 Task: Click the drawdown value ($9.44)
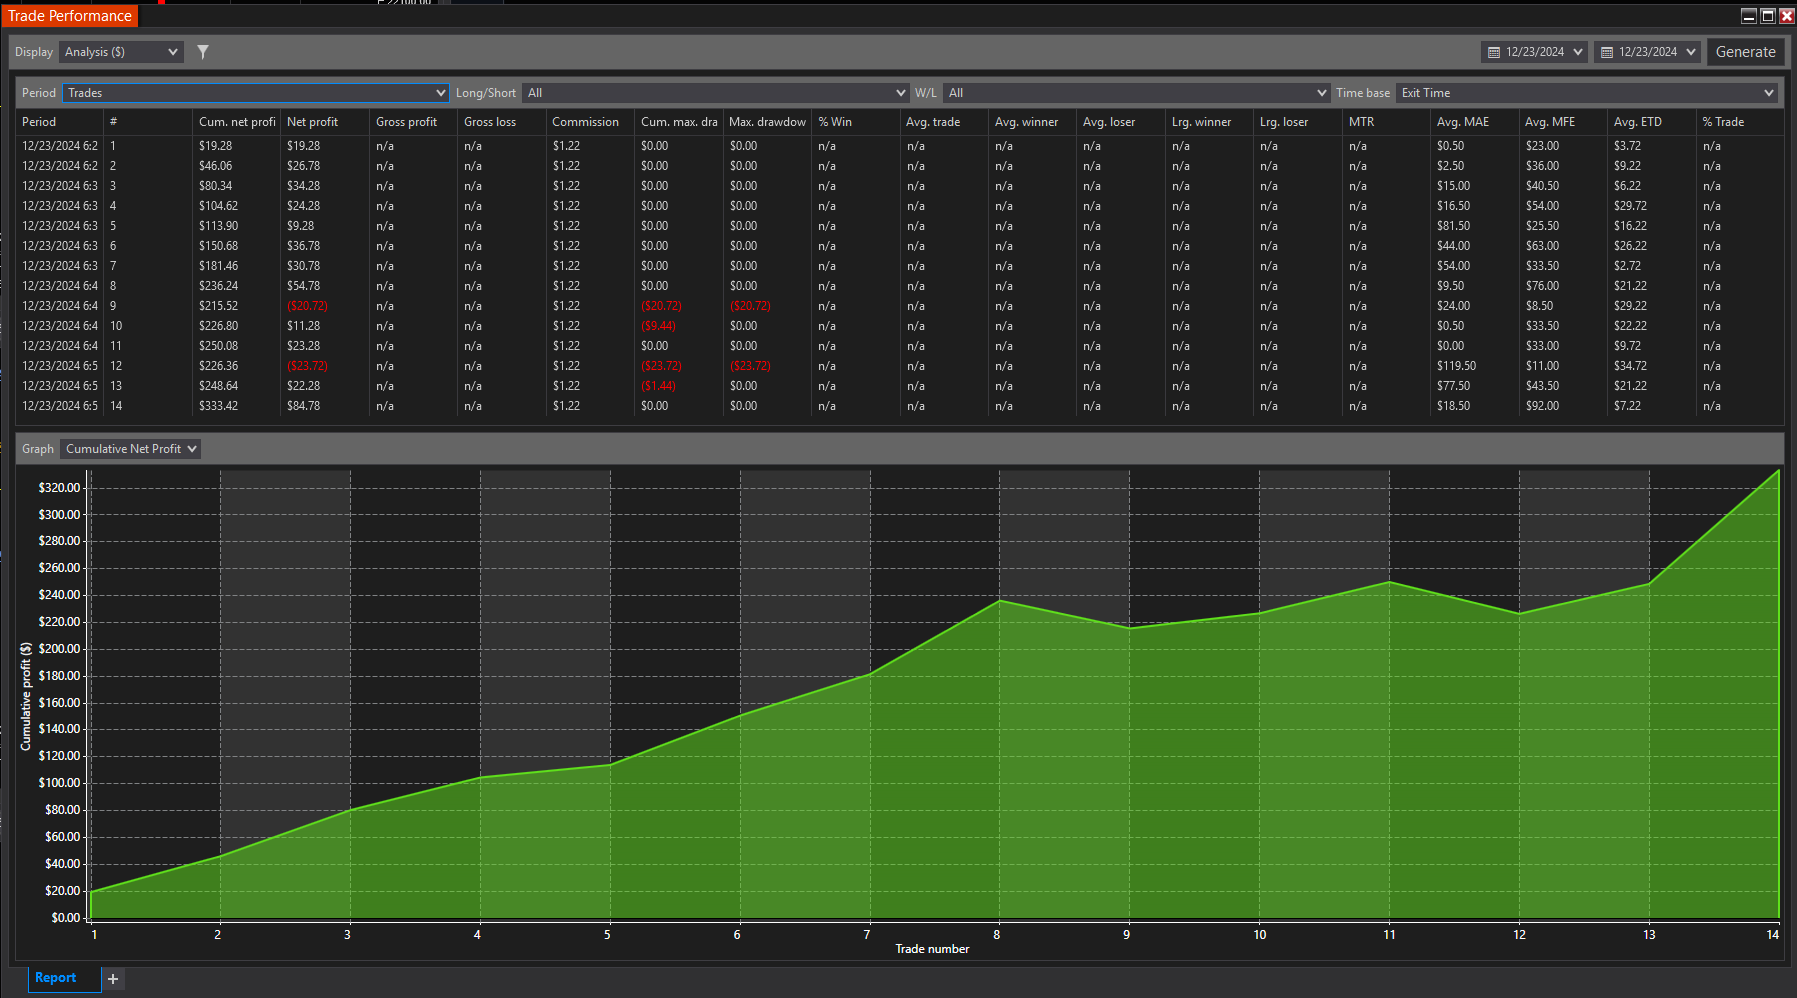point(658,326)
